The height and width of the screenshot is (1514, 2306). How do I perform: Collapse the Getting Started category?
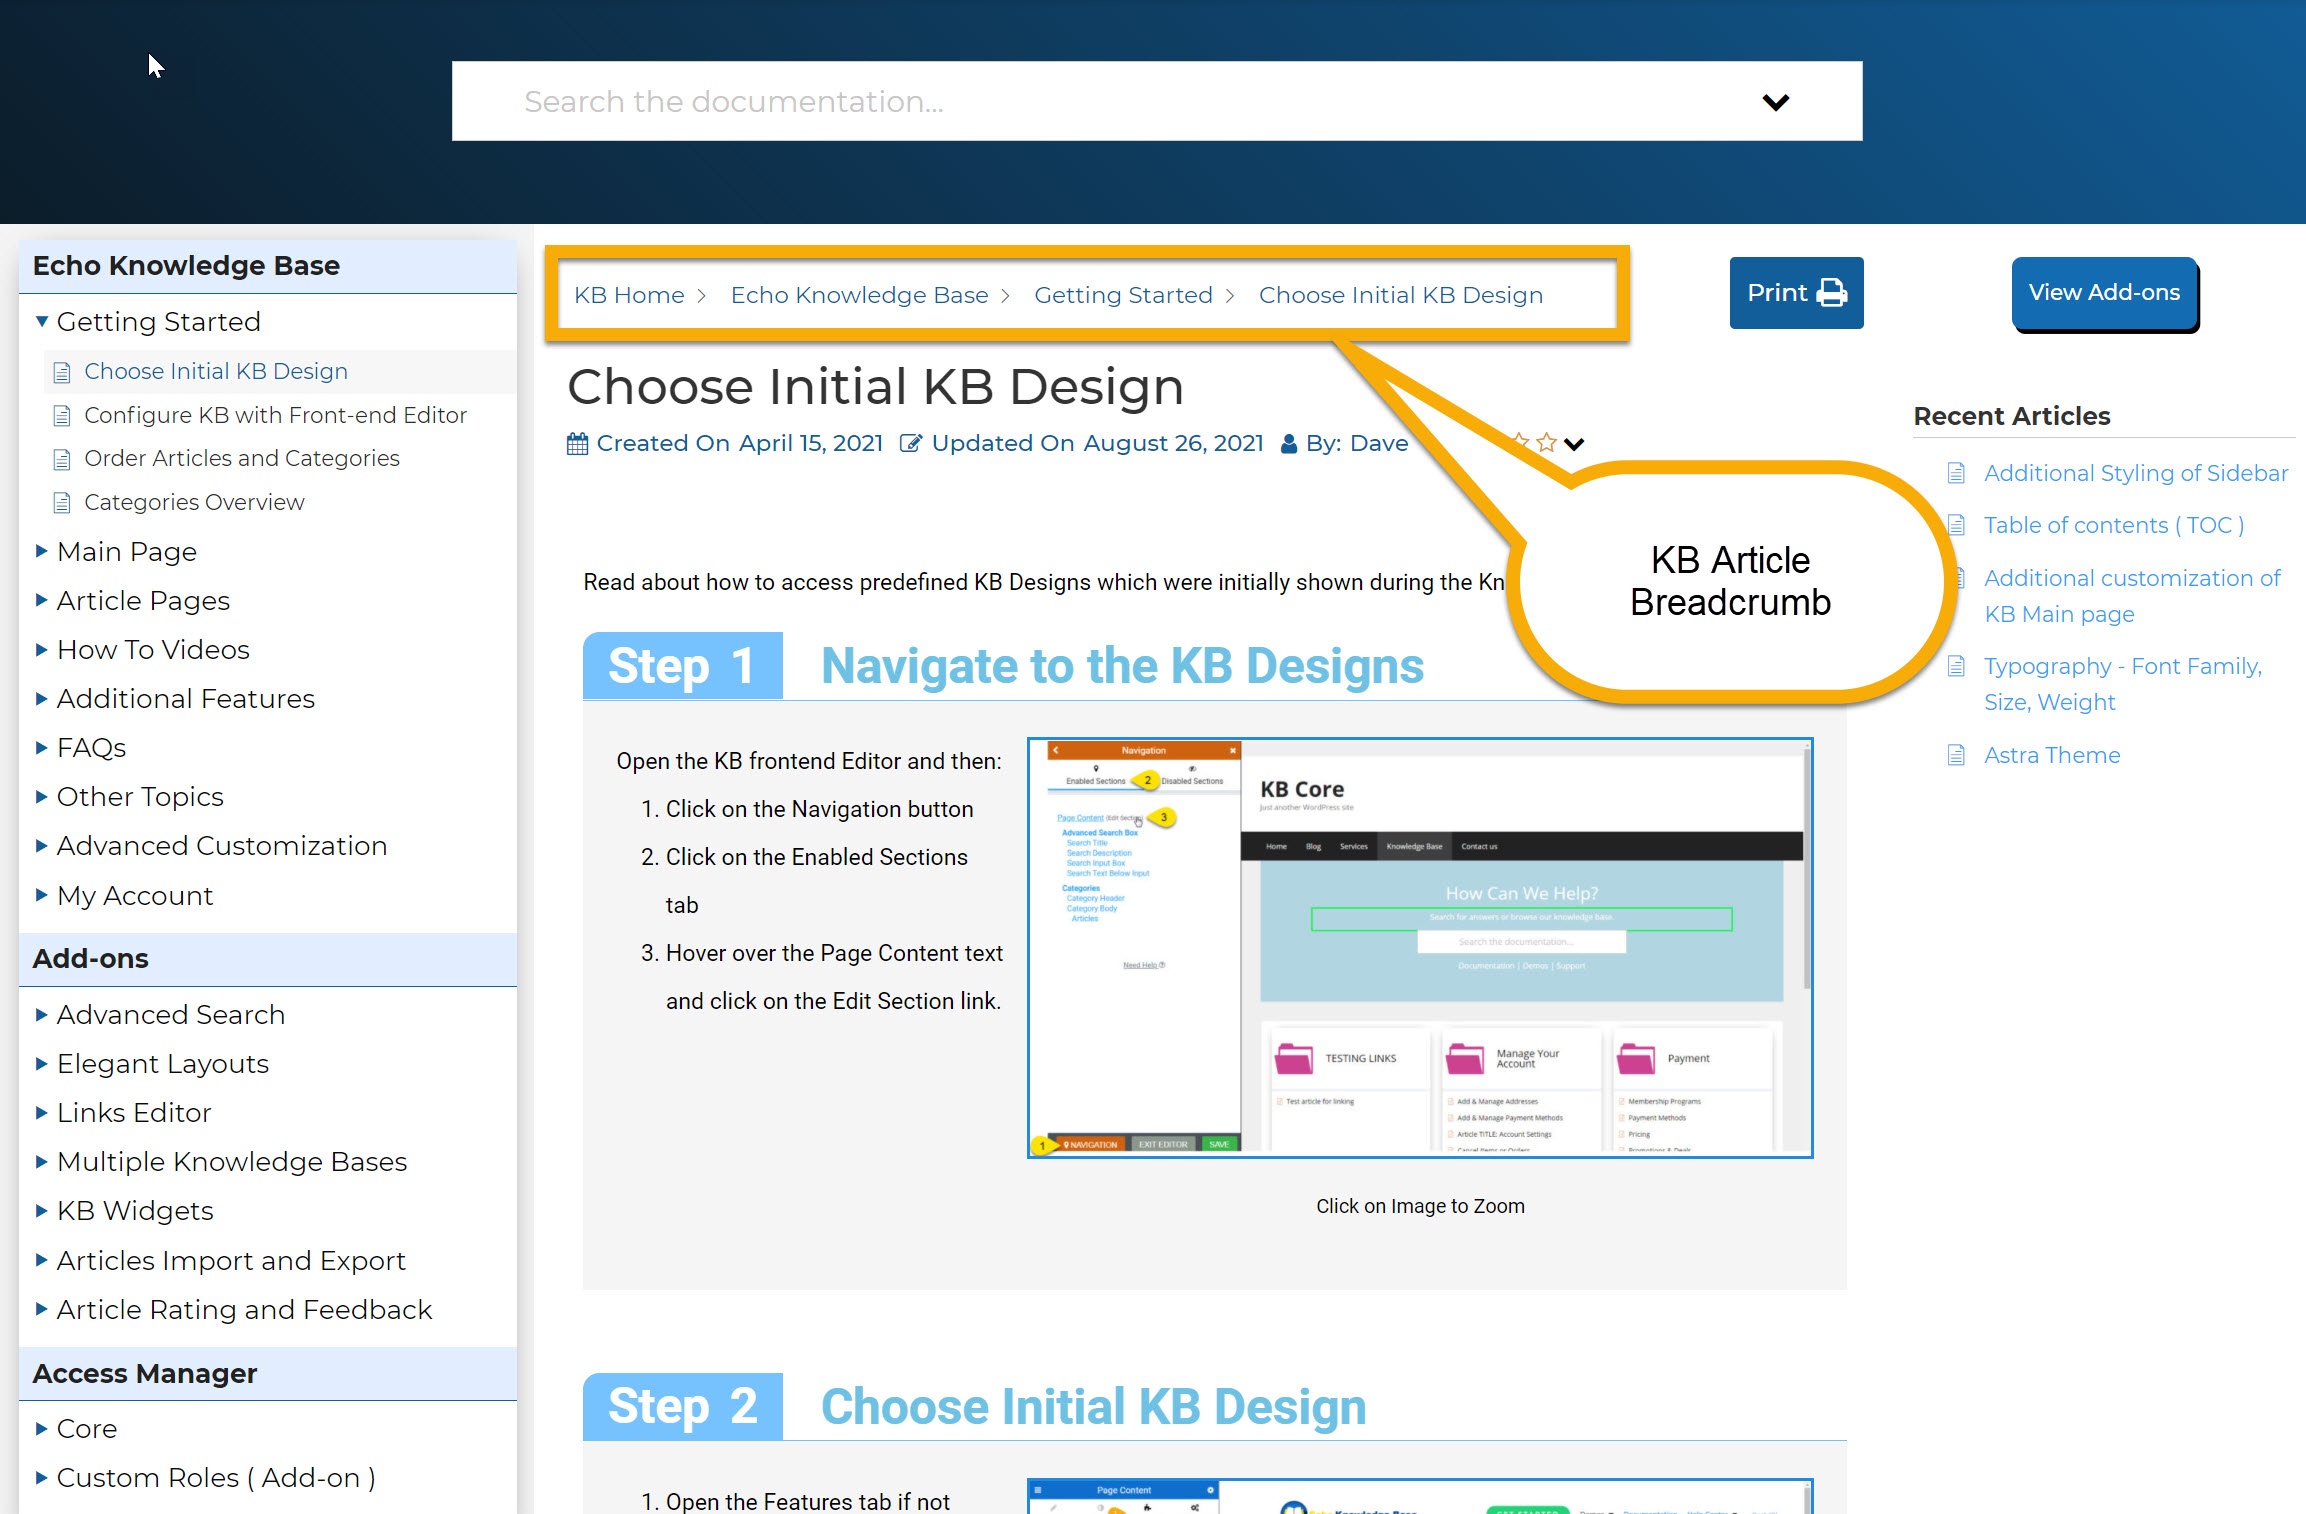pyautogui.click(x=42, y=322)
